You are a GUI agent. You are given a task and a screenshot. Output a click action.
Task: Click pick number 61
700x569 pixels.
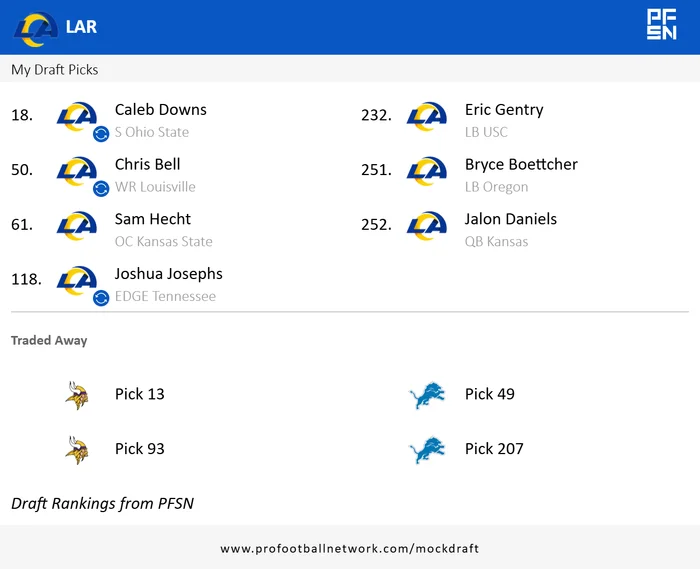click(x=22, y=224)
